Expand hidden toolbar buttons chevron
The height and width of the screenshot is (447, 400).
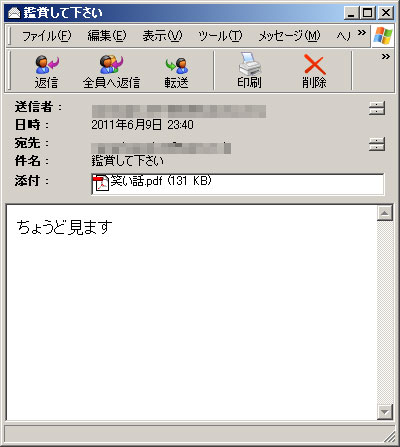(x=386, y=56)
